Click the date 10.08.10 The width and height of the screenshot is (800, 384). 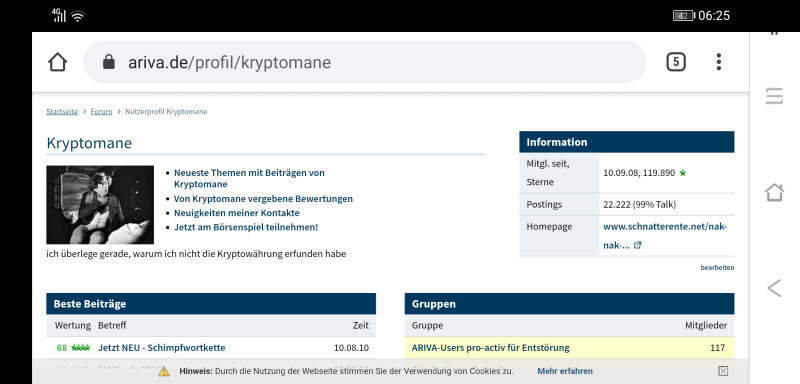pos(352,348)
